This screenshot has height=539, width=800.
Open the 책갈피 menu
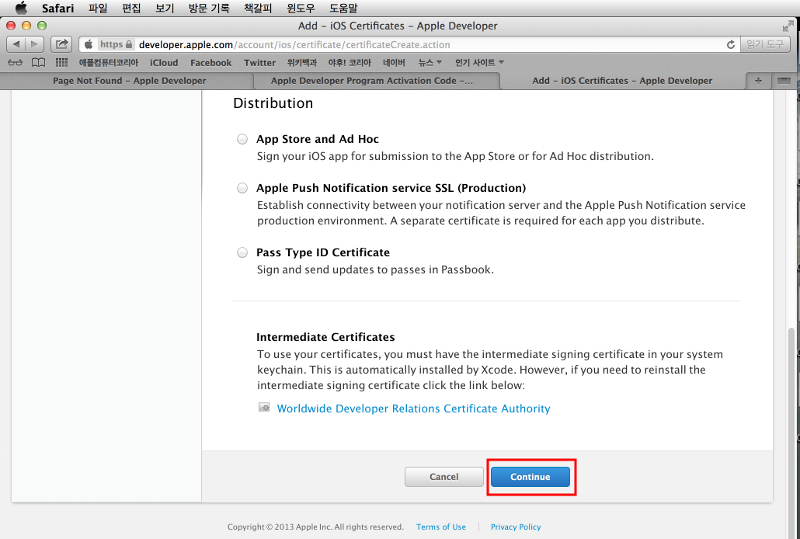click(258, 8)
